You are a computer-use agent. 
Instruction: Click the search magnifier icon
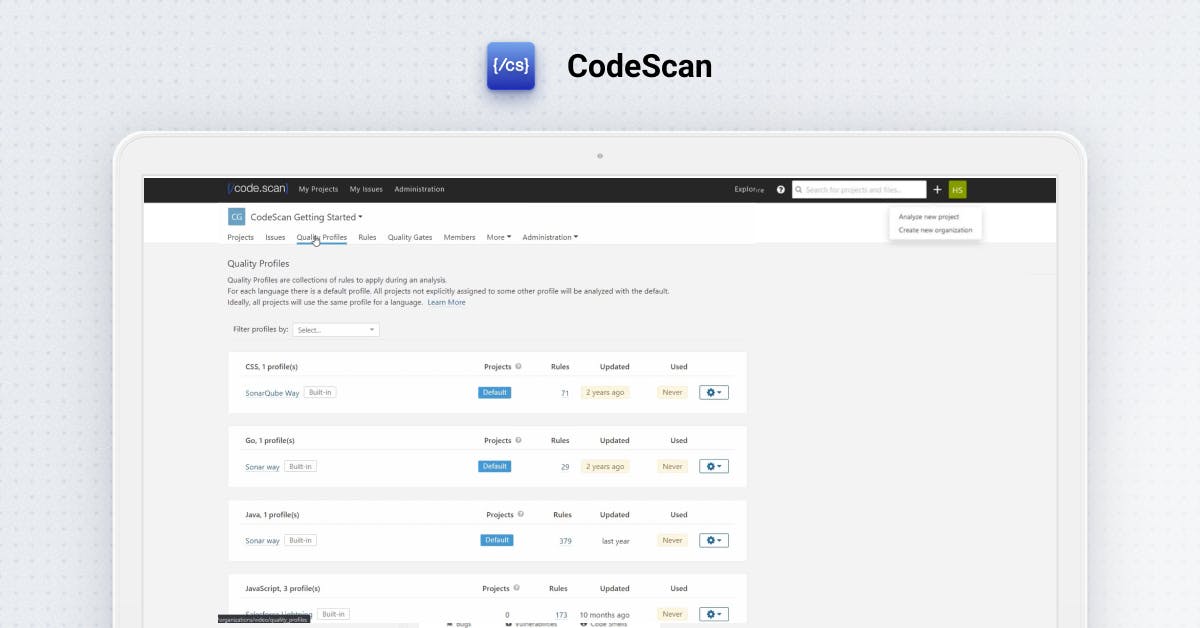[799, 189]
